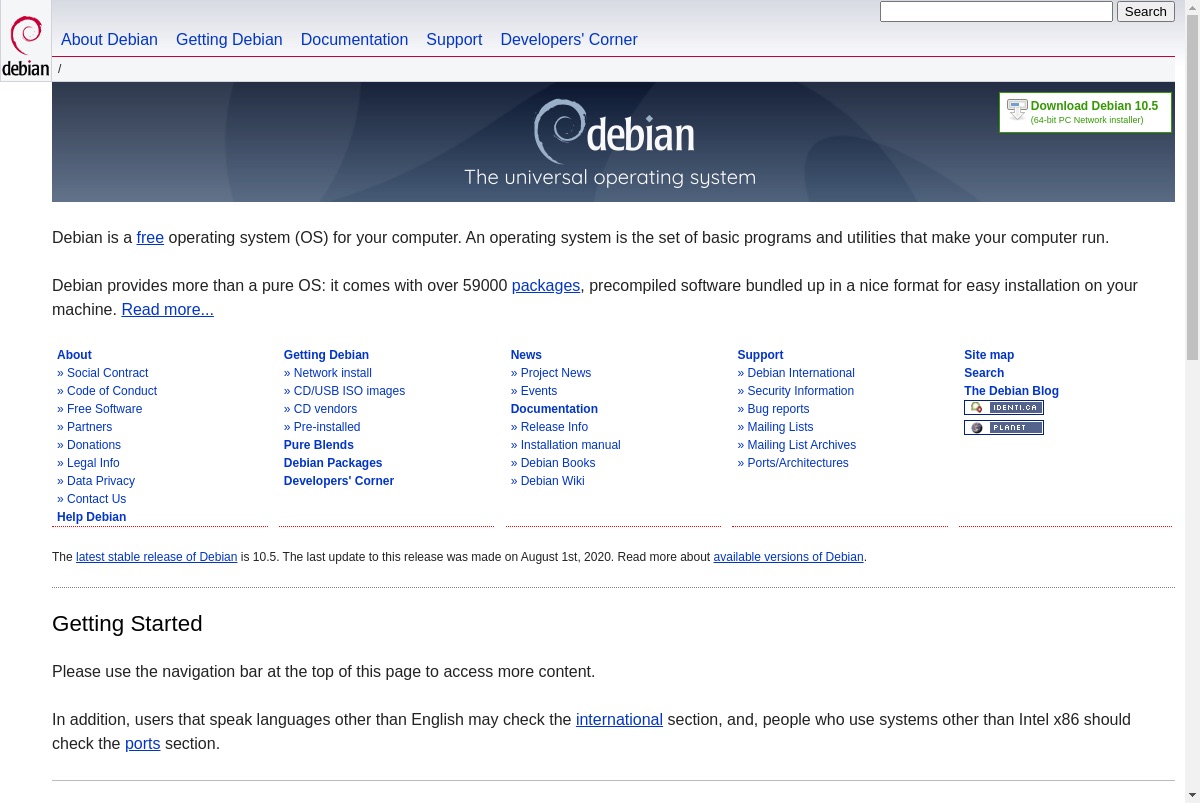Open the Planet badge icon
Image resolution: width=1200 pixels, height=803 pixels.
coord(1004,428)
